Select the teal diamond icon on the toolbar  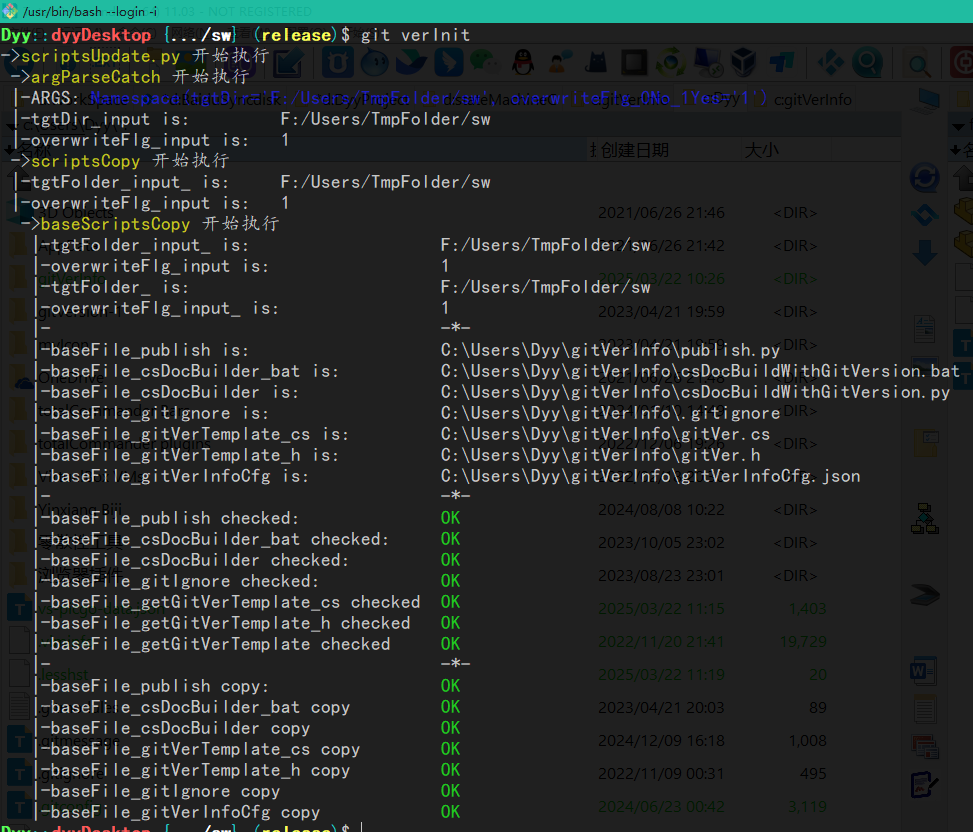point(830,62)
